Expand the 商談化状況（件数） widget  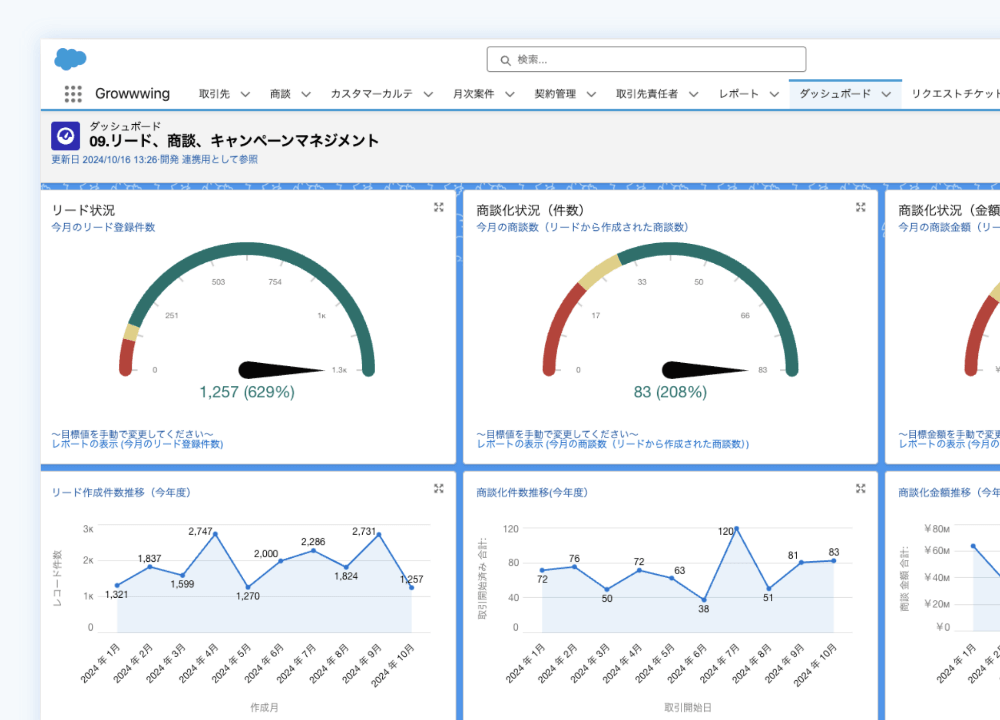[860, 207]
